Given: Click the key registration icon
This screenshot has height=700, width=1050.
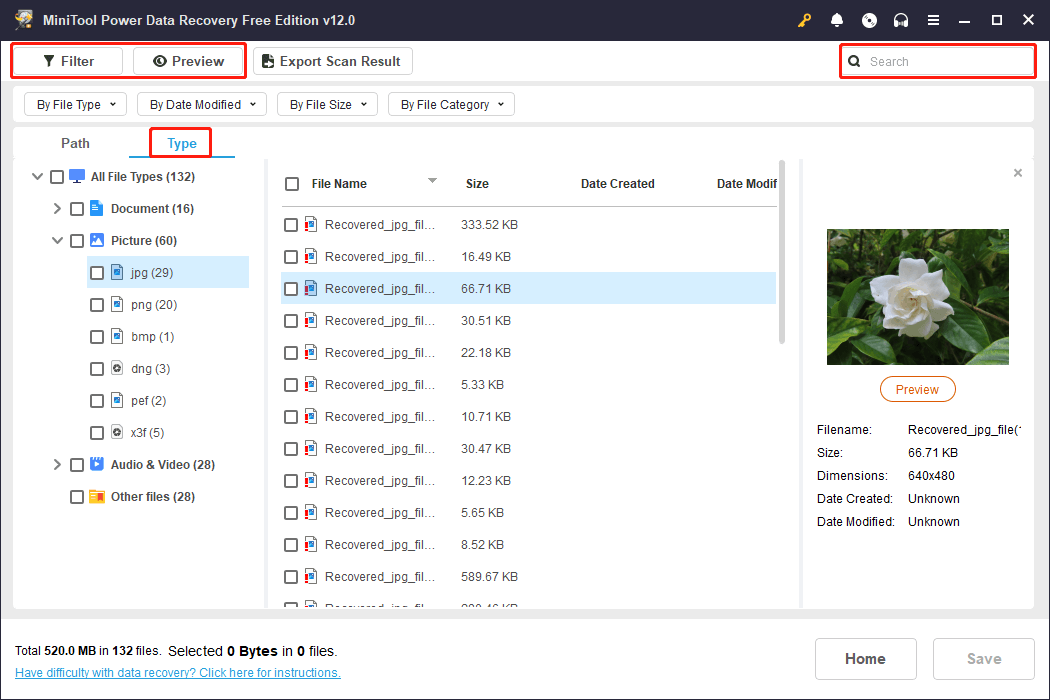Looking at the screenshot, I should 804,20.
